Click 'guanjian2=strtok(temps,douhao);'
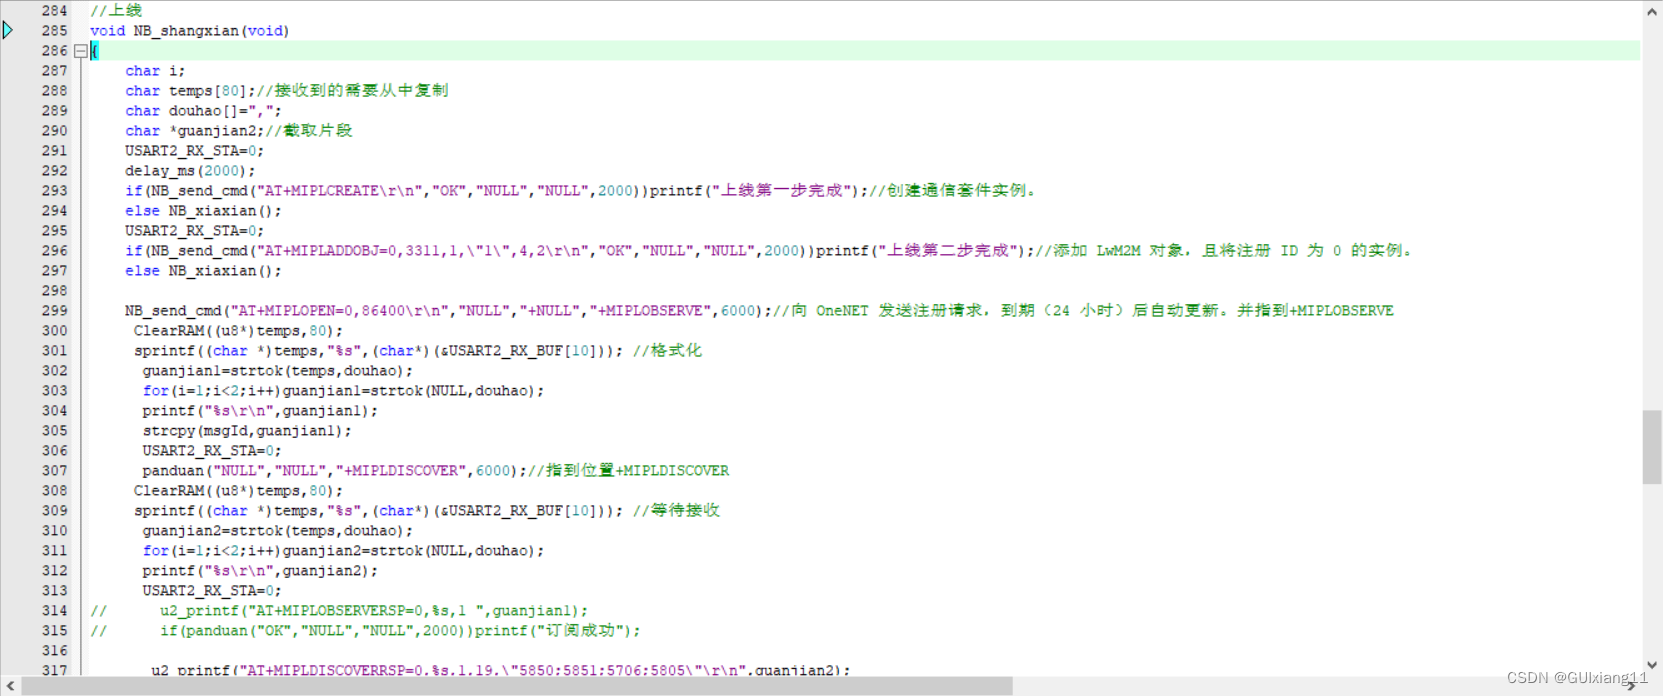The width and height of the screenshot is (1663, 696). tap(277, 531)
